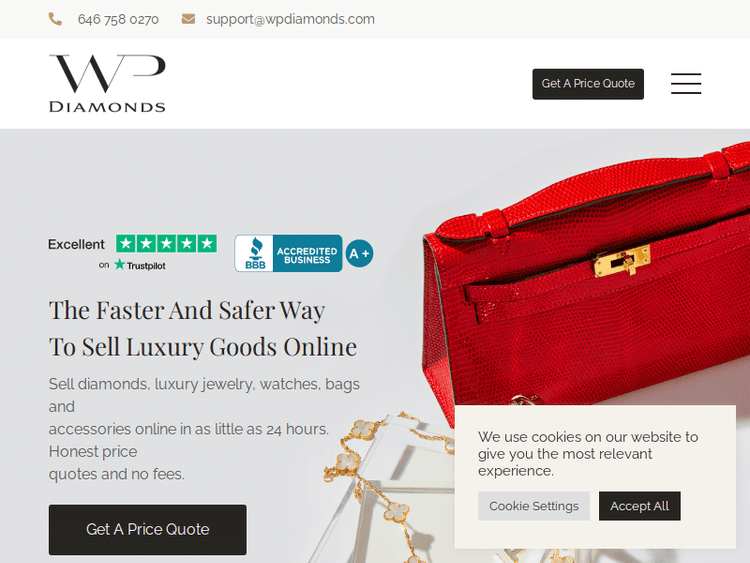This screenshot has width=750, height=563.
Task: Click the Trustpilot star logo
Action: click(x=119, y=265)
